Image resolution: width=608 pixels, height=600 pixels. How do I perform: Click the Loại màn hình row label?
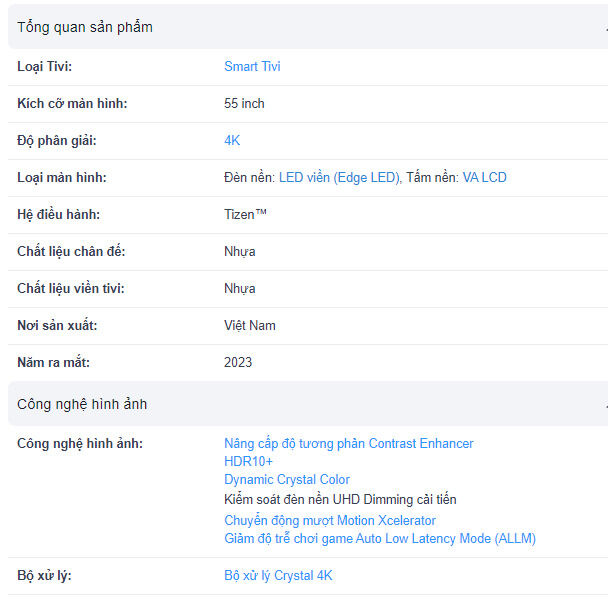point(62,178)
